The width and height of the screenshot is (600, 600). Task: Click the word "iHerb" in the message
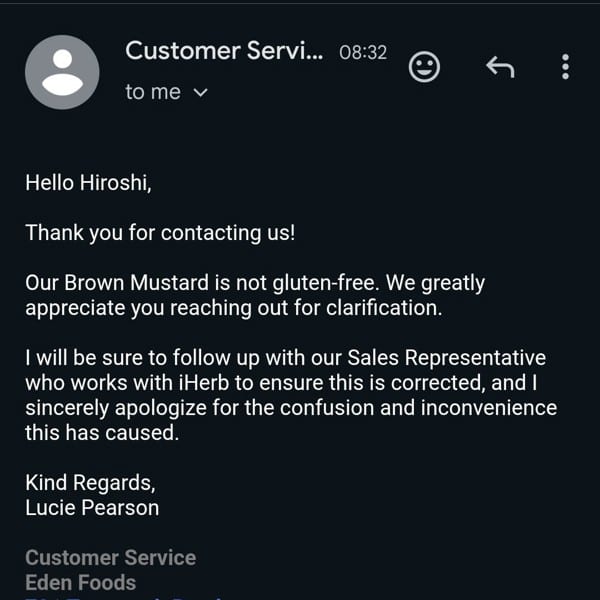click(204, 383)
